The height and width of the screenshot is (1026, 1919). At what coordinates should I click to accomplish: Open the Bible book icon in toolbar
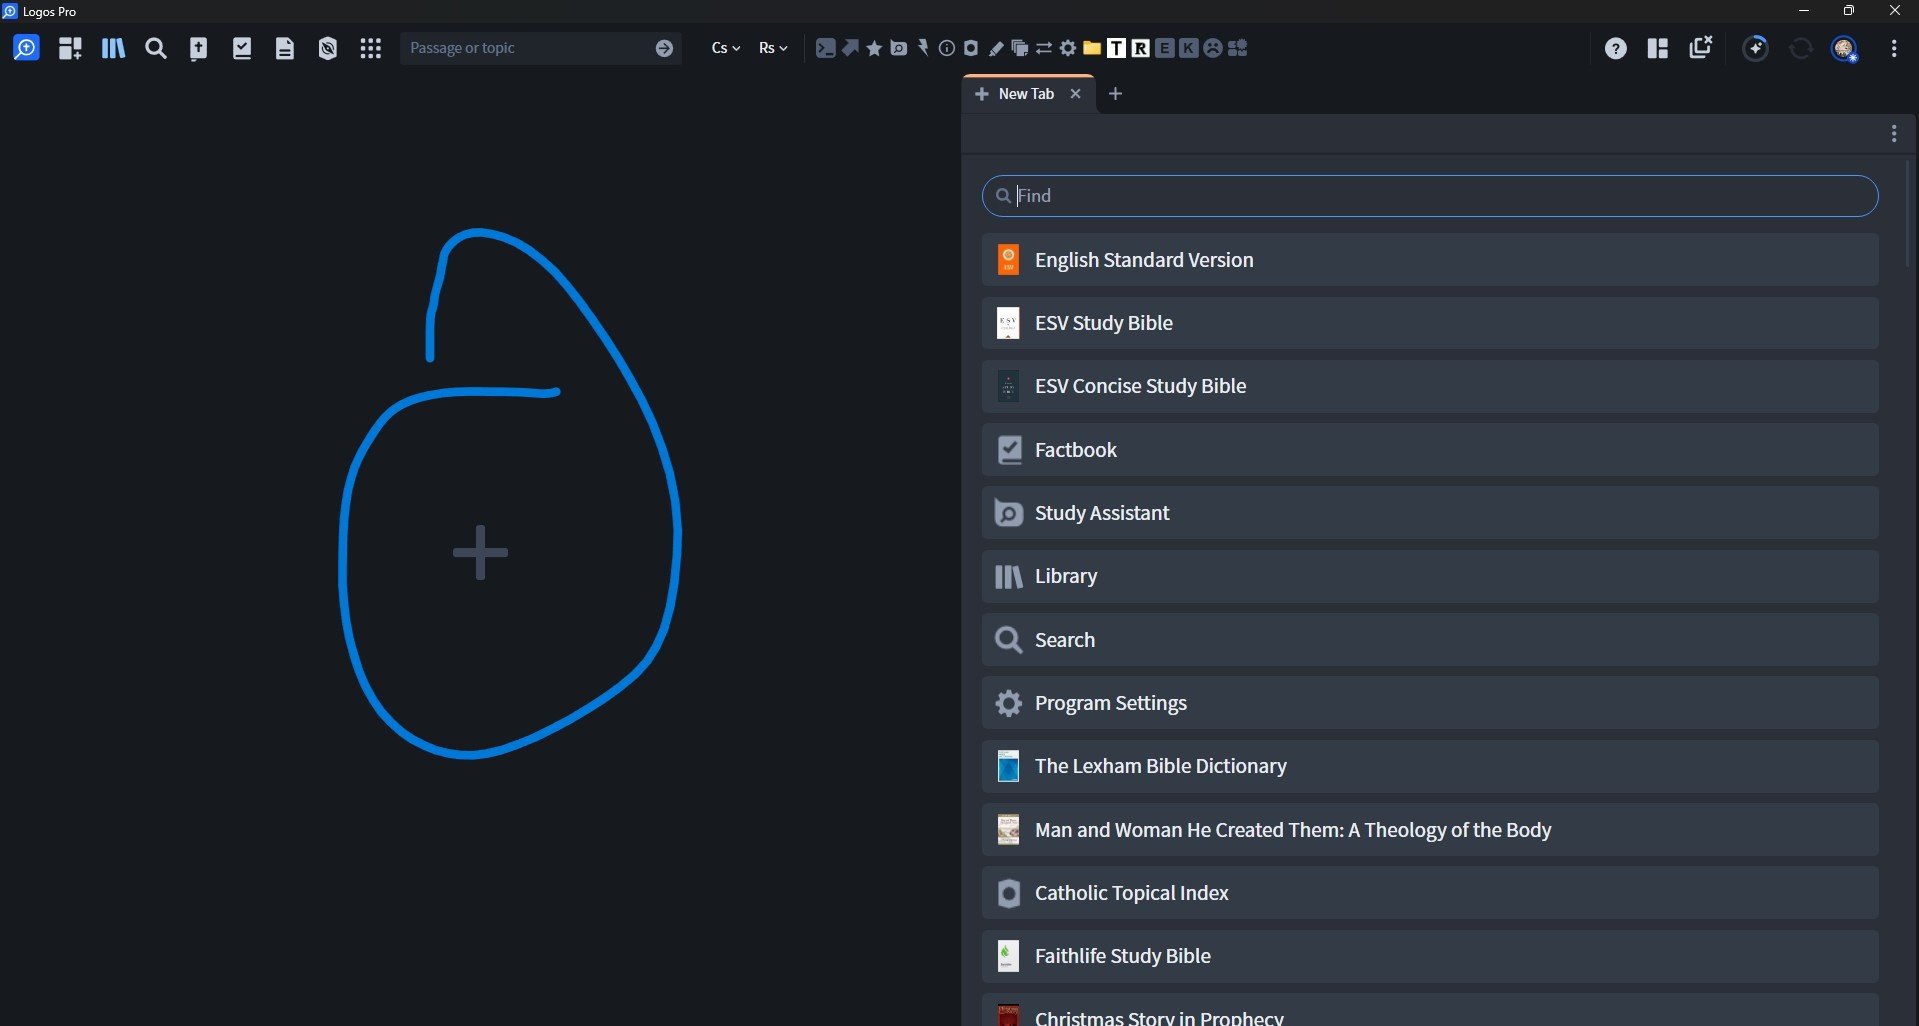(199, 48)
